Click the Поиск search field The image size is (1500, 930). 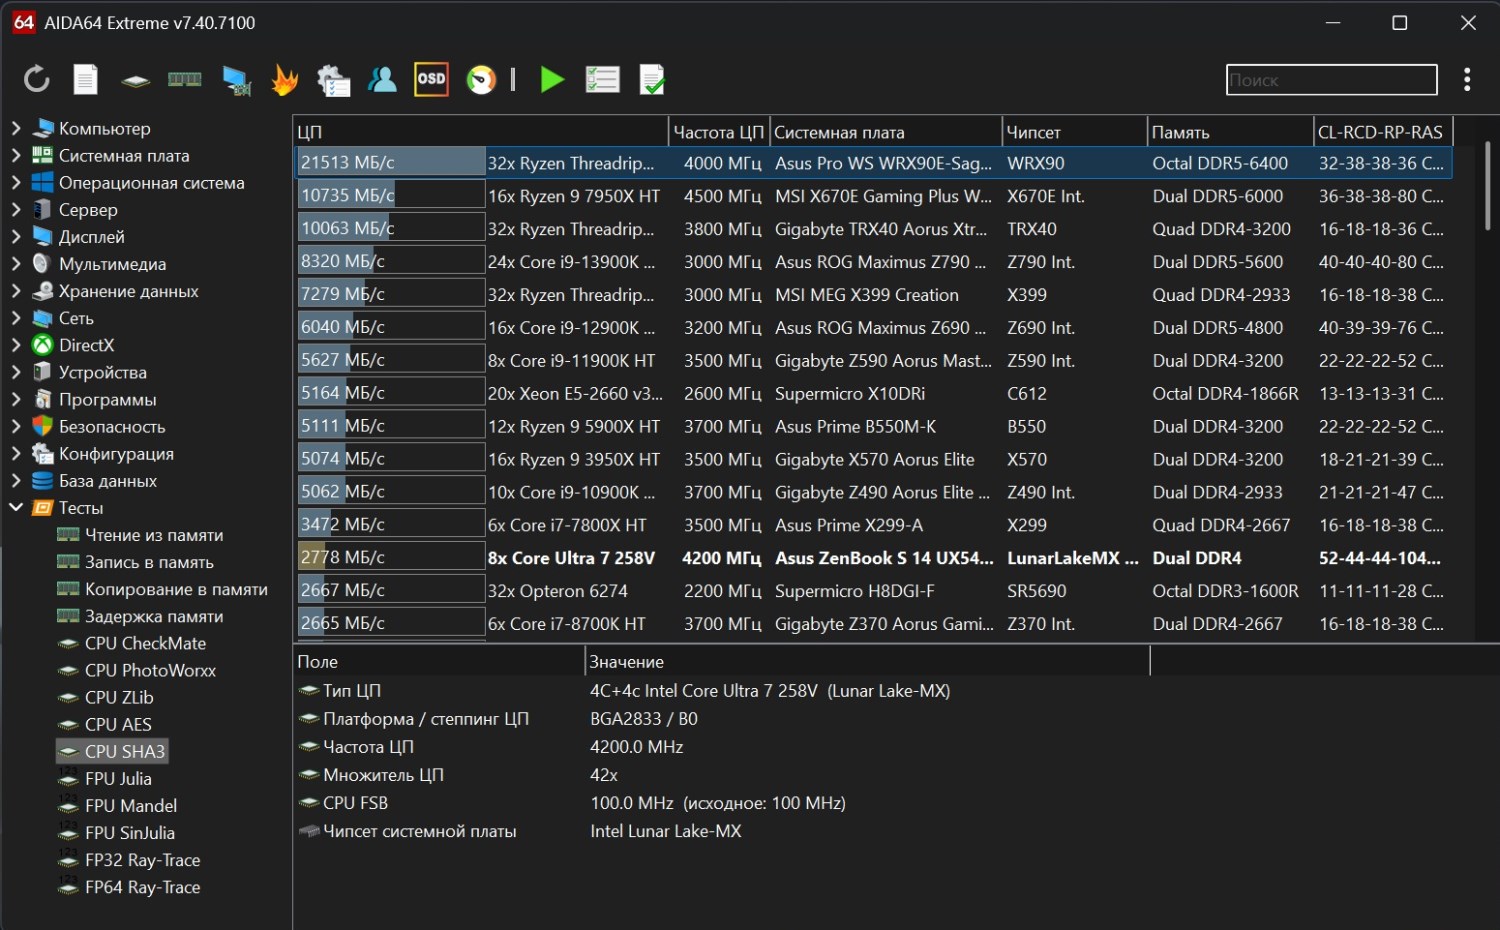[1330, 80]
